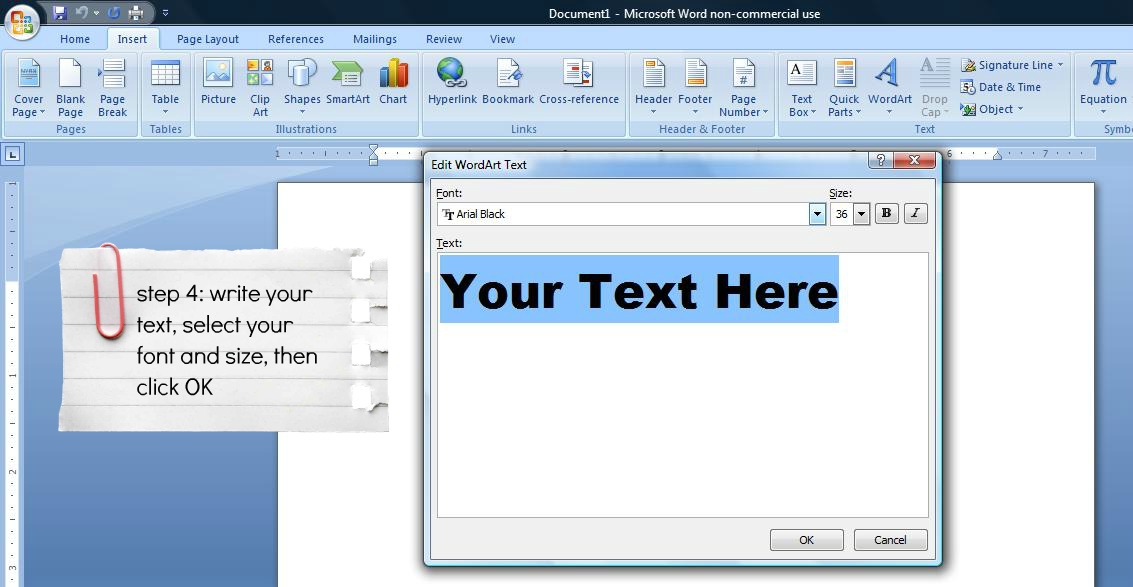Switch to the Page Layout tab
Screen dimensions: 1133x587
point(208,39)
